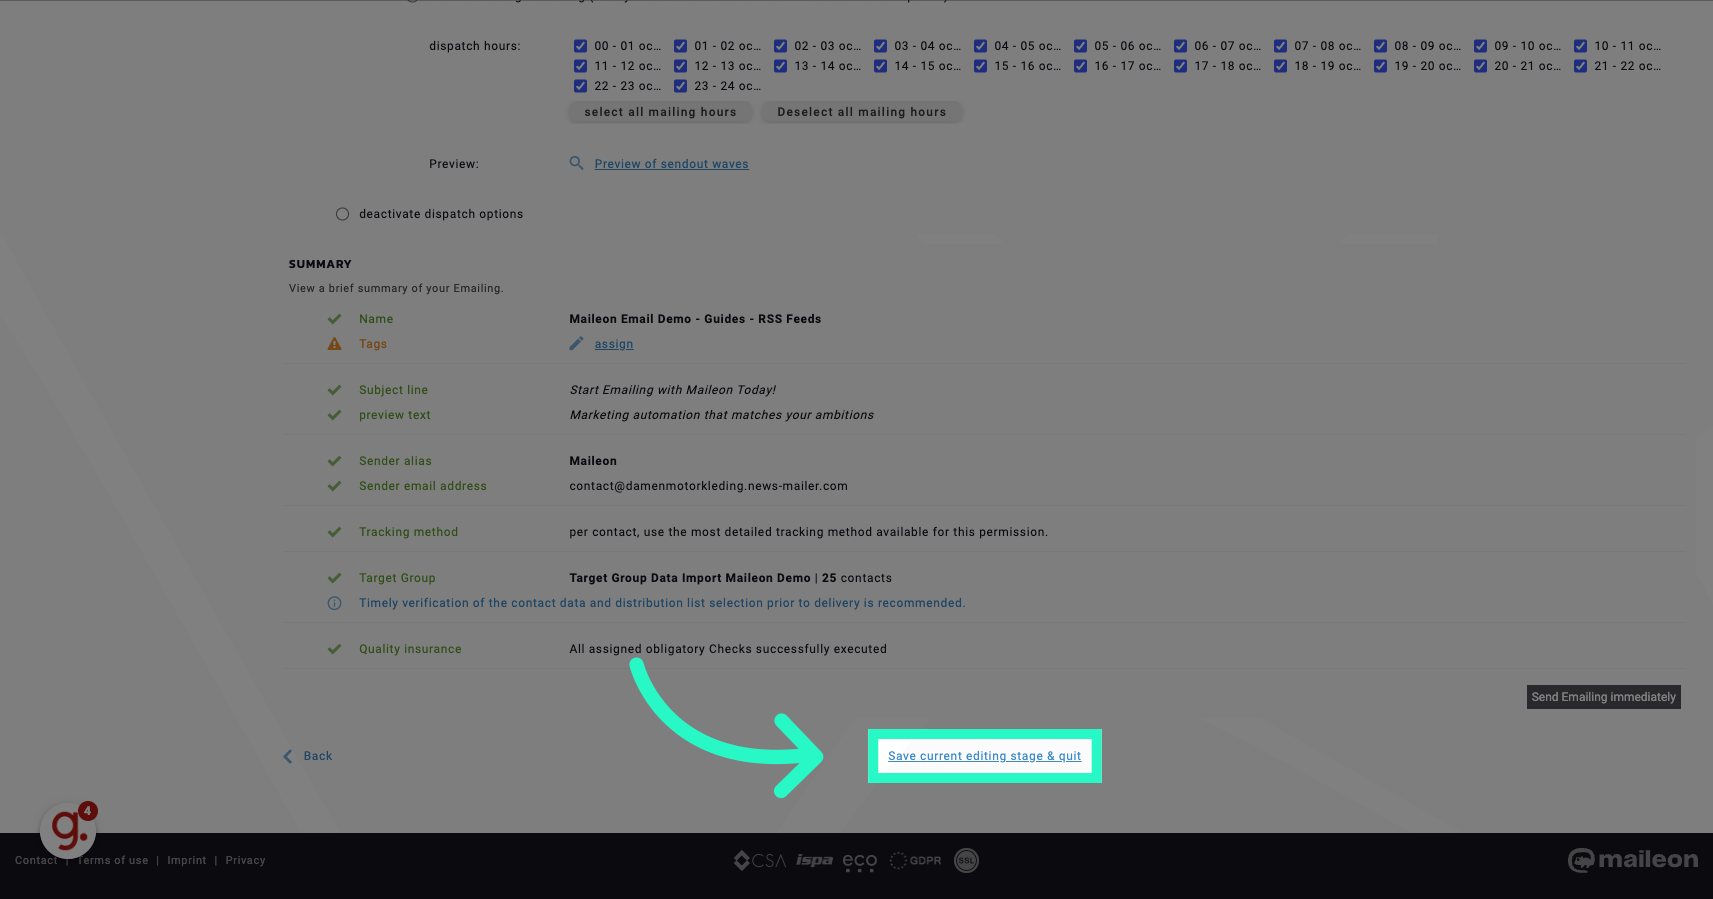Toggle the 15 - 16 dispatch hour checkbox
The image size is (1713, 899).
click(980, 66)
